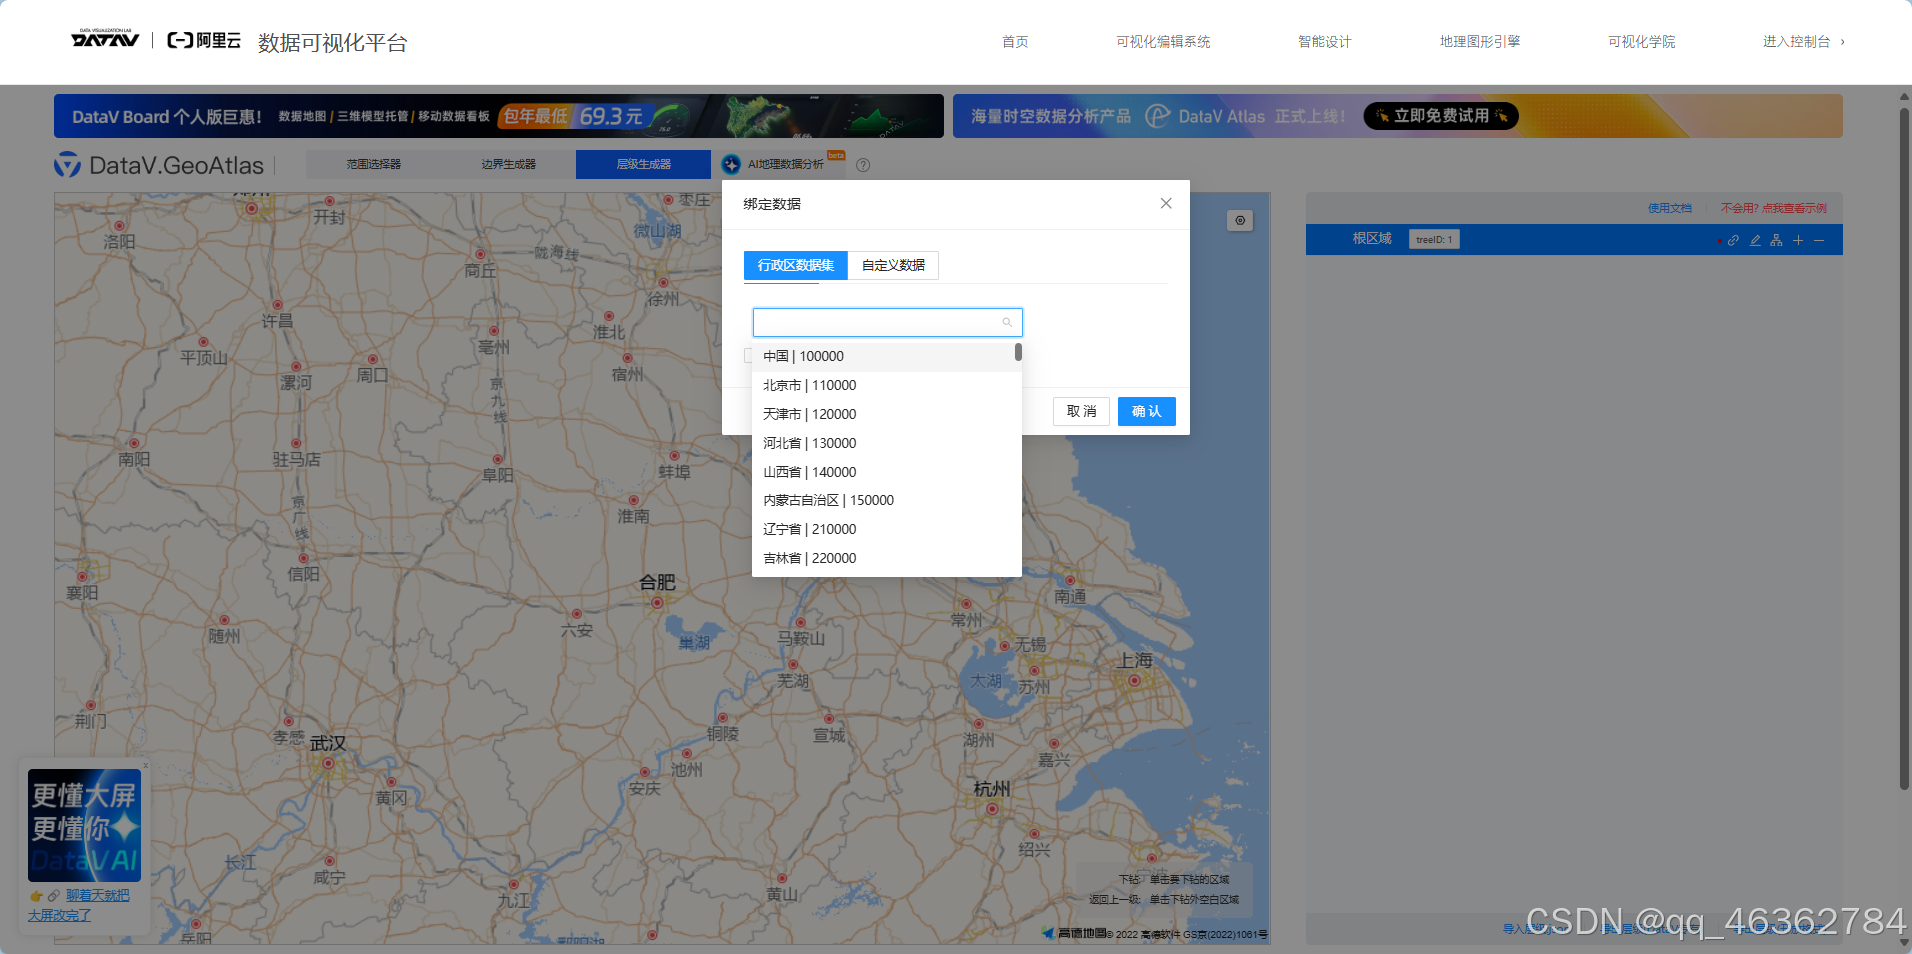Screen dimensions: 1912x954
Task: Select the 行政区数据集 tab
Action: 796,265
